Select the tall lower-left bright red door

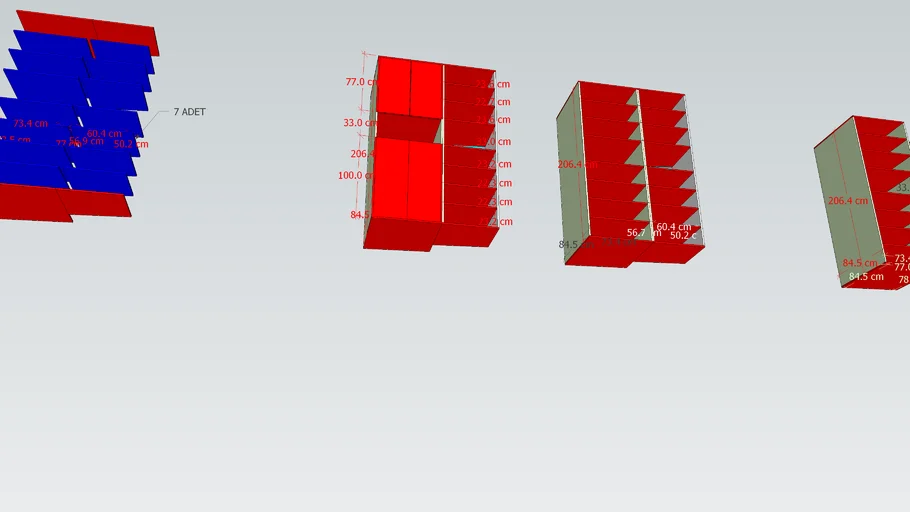click(x=392, y=180)
